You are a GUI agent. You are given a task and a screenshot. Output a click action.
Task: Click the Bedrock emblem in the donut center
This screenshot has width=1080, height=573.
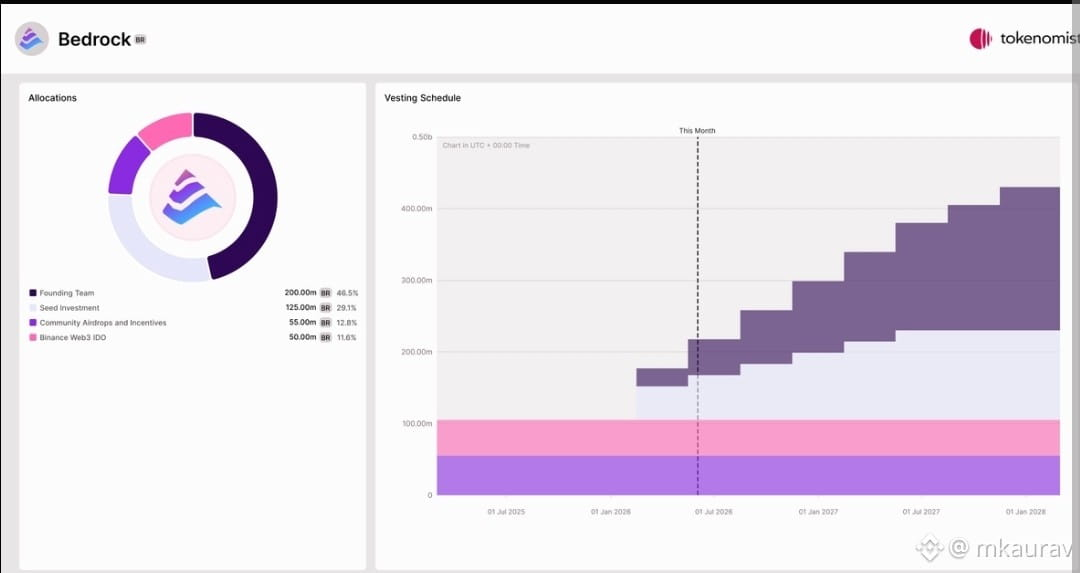pyautogui.click(x=192, y=197)
